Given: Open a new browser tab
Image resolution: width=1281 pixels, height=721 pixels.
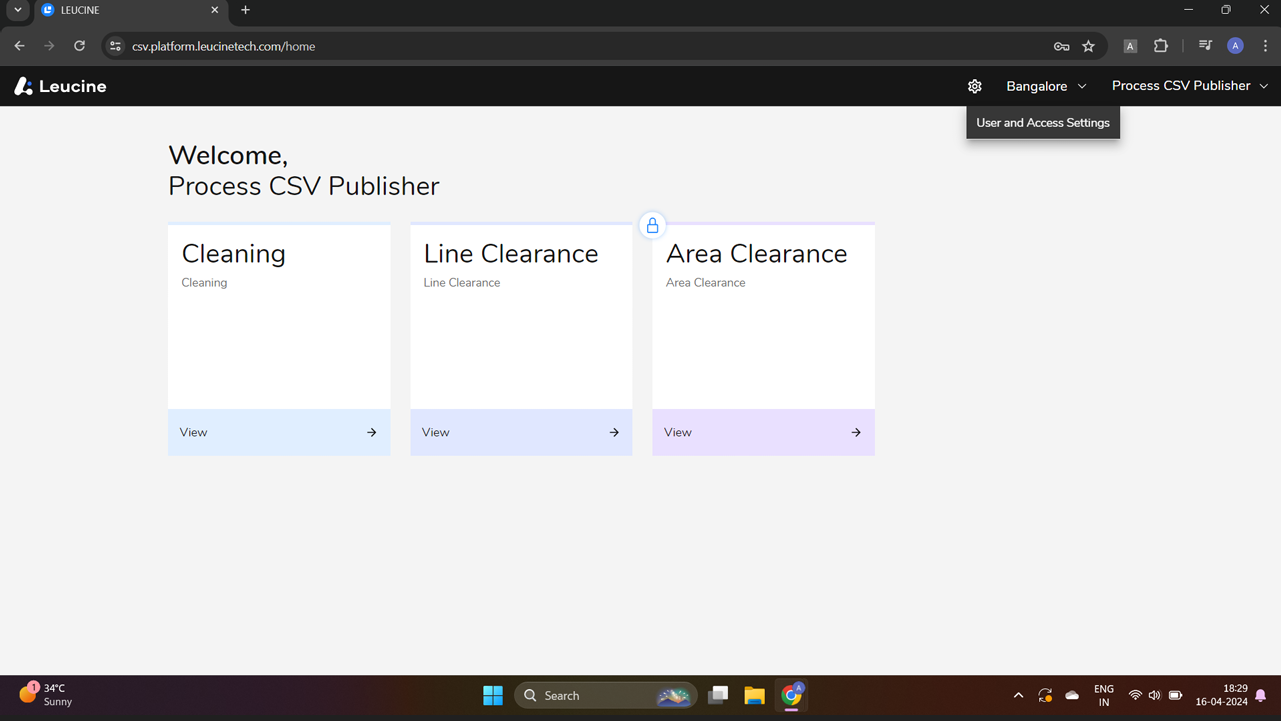Looking at the screenshot, I should click(x=245, y=10).
